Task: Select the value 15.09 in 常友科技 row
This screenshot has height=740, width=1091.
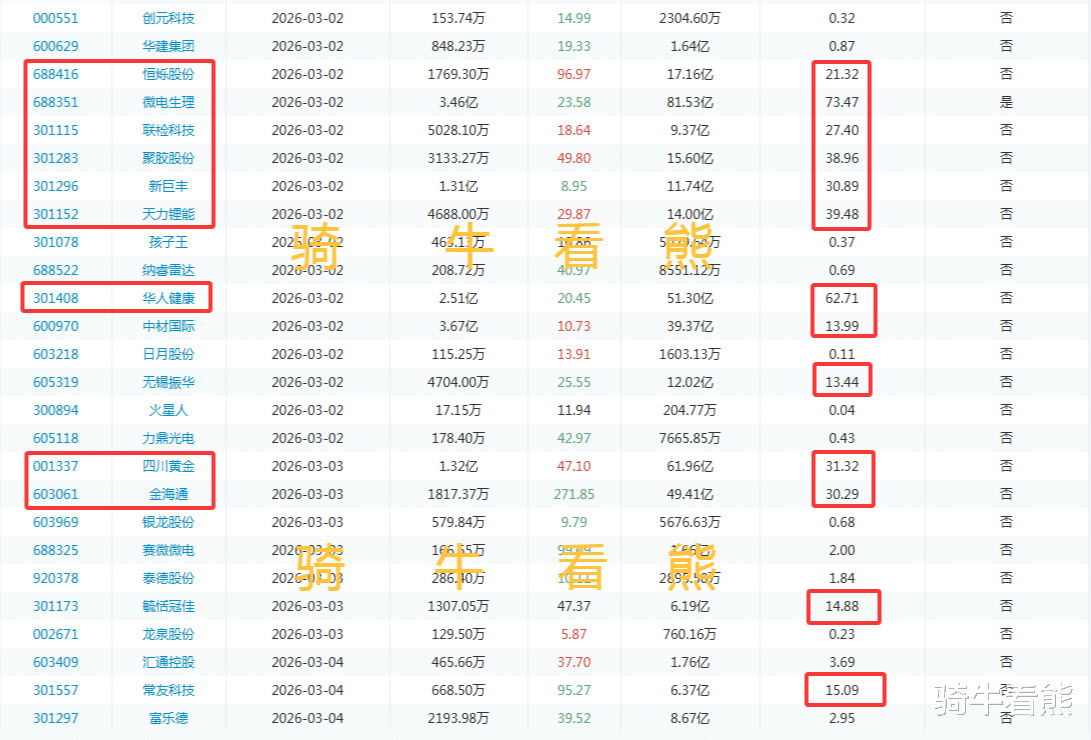Action: pos(842,690)
